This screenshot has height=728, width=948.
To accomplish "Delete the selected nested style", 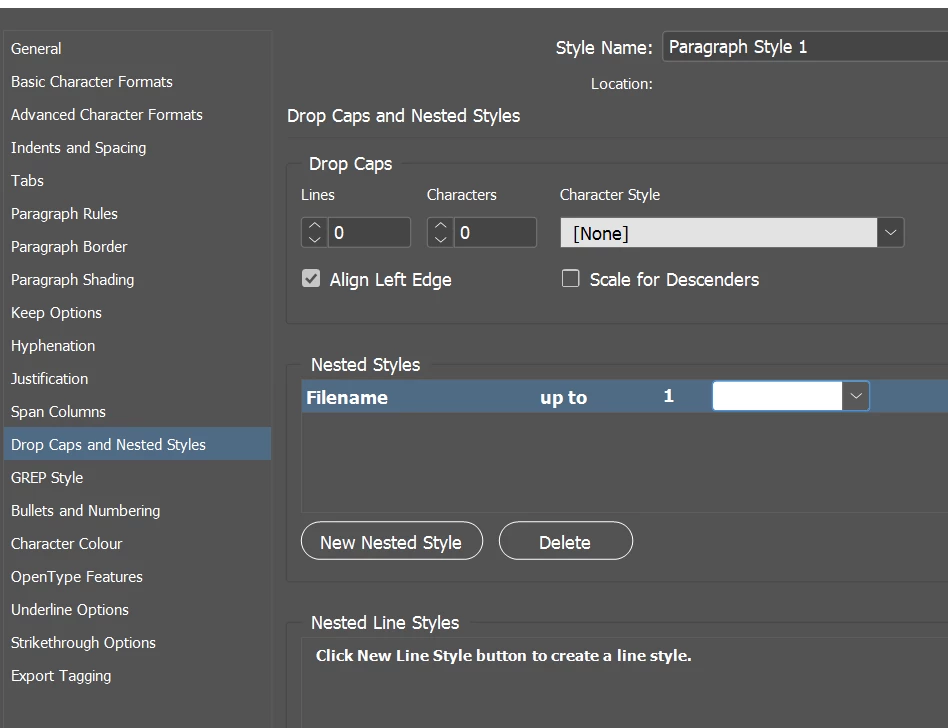I will click(x=565, y=542).
